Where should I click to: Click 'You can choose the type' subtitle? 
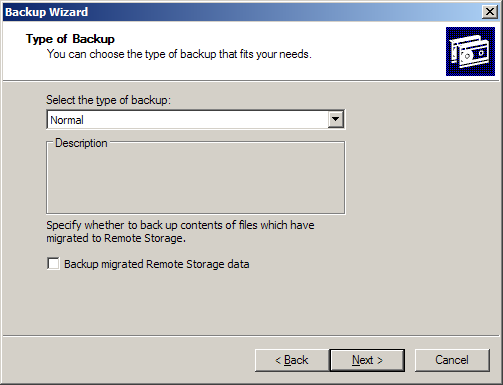(x=179, y=54)
